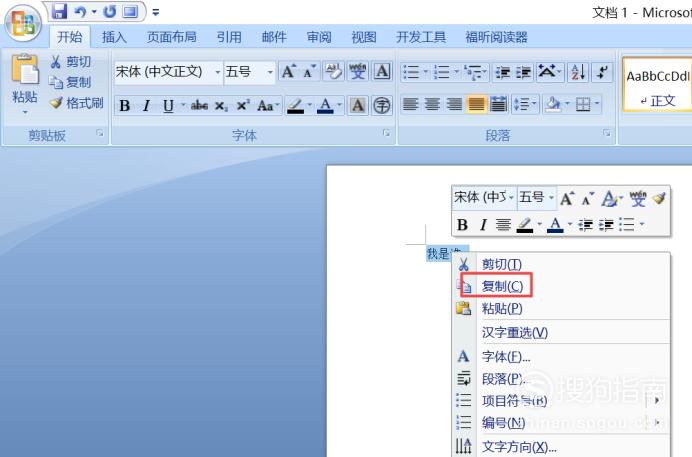Screen dimensions: 692x457
Task: Click 复制 copy in the clipboard group
Action: [70, 82]
